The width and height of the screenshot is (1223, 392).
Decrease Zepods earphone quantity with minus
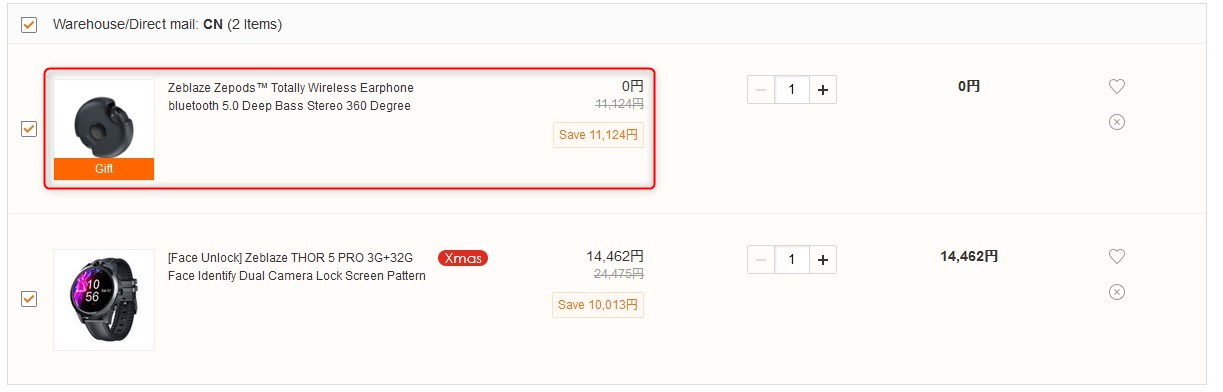click(761, 90)
